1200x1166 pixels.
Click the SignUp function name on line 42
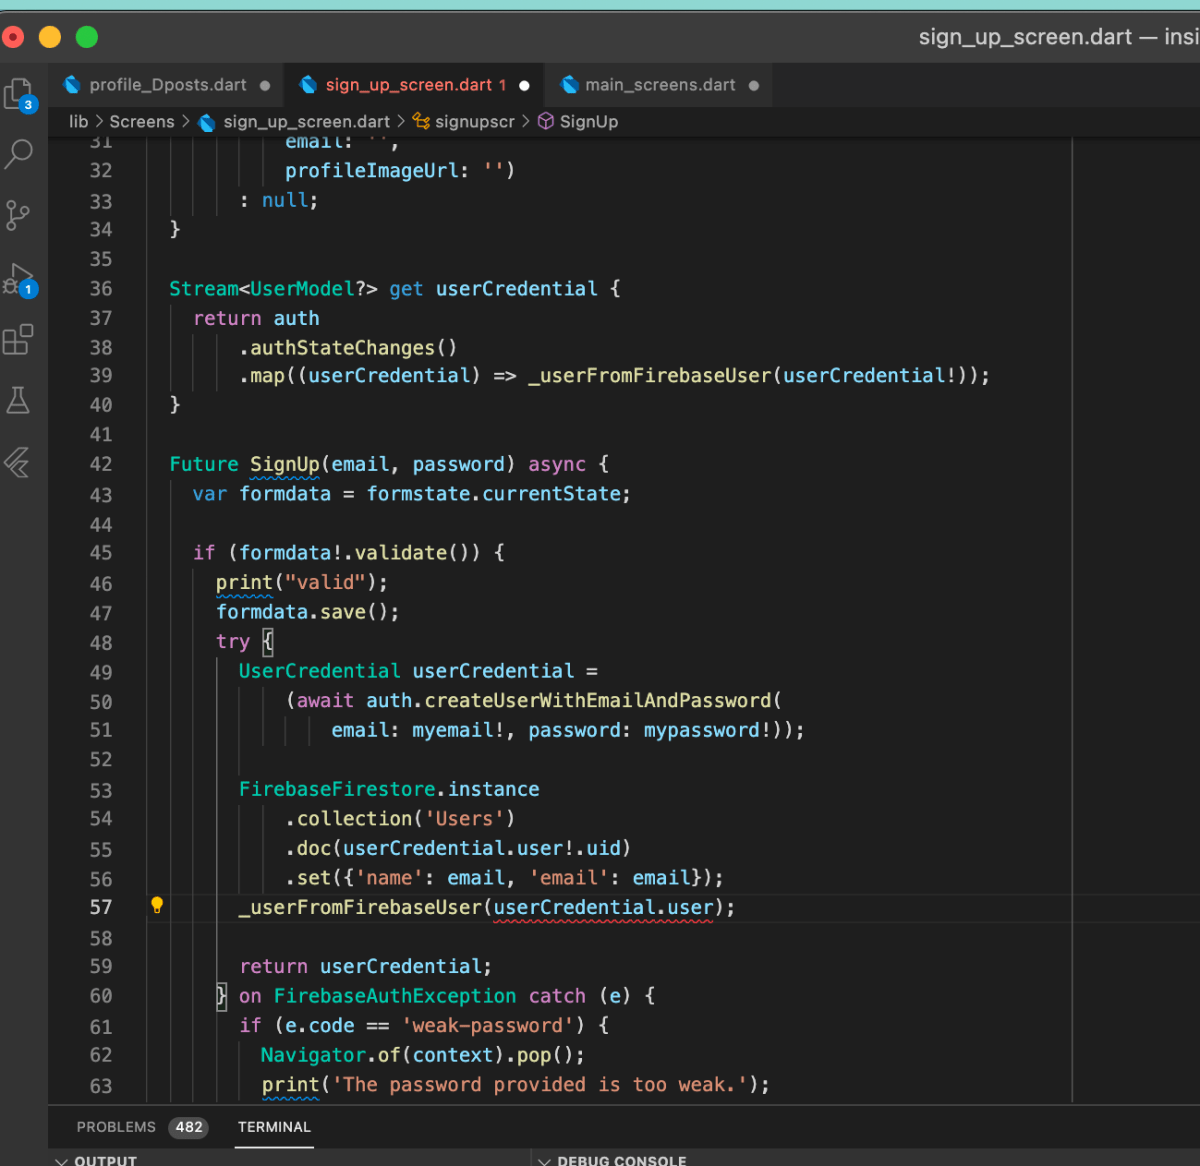point(285,464)
